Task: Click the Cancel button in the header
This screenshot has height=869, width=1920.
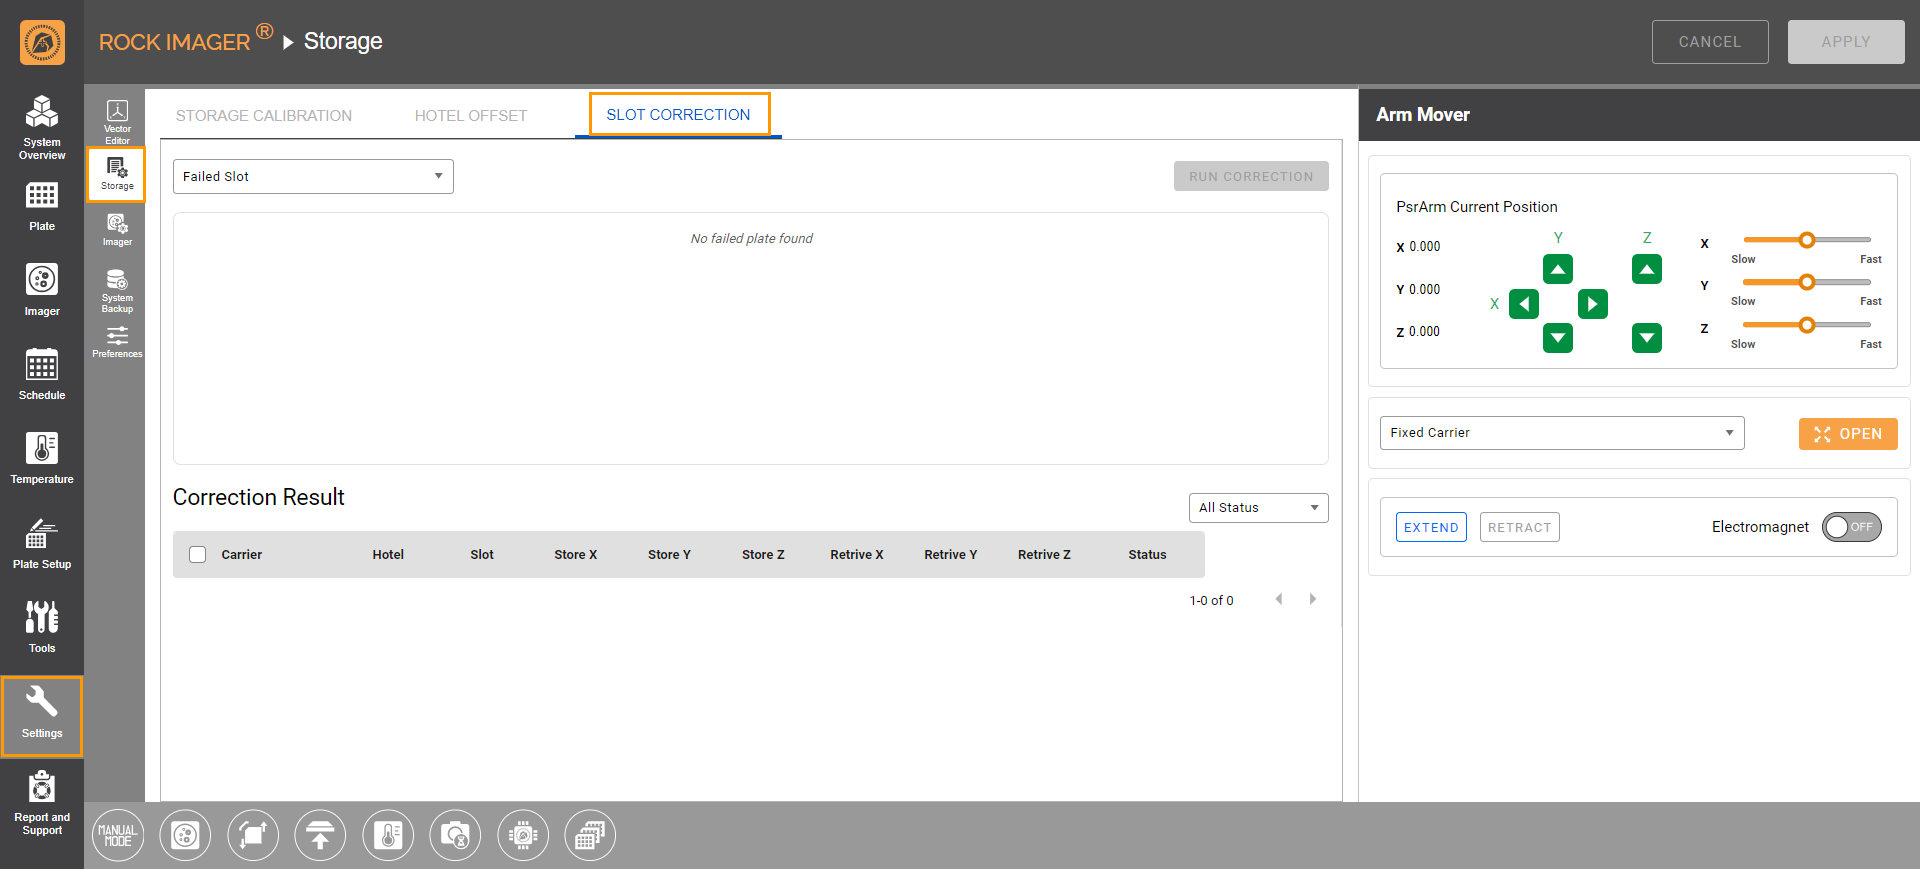Action: [x=1709, y=42]
